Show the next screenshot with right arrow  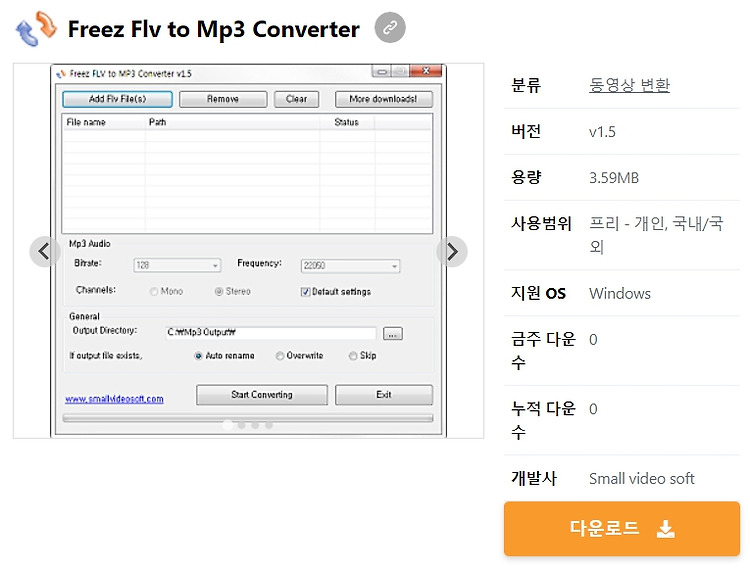click(452, 252)
